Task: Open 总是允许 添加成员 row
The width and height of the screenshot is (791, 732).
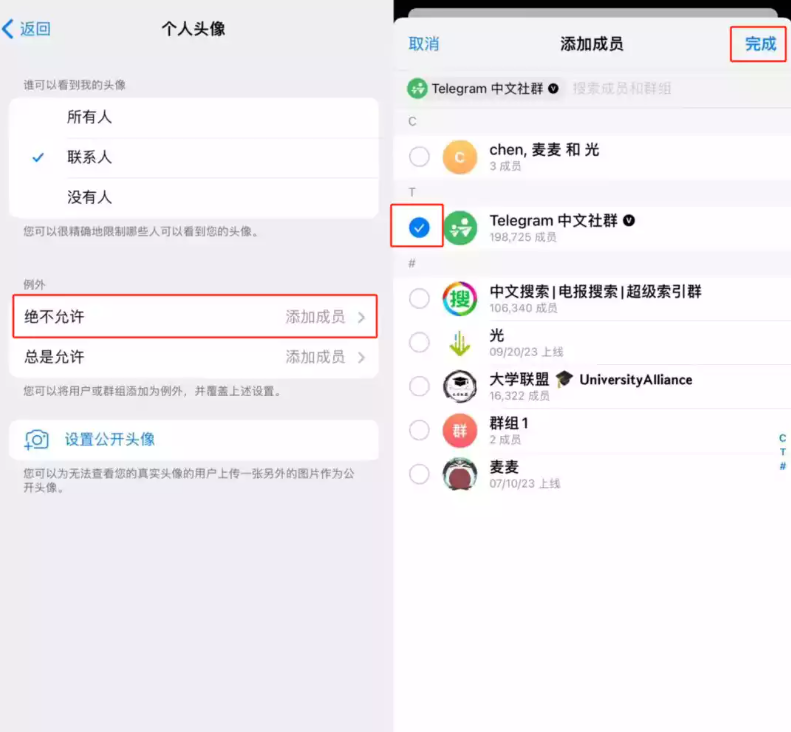Action: 194,357
